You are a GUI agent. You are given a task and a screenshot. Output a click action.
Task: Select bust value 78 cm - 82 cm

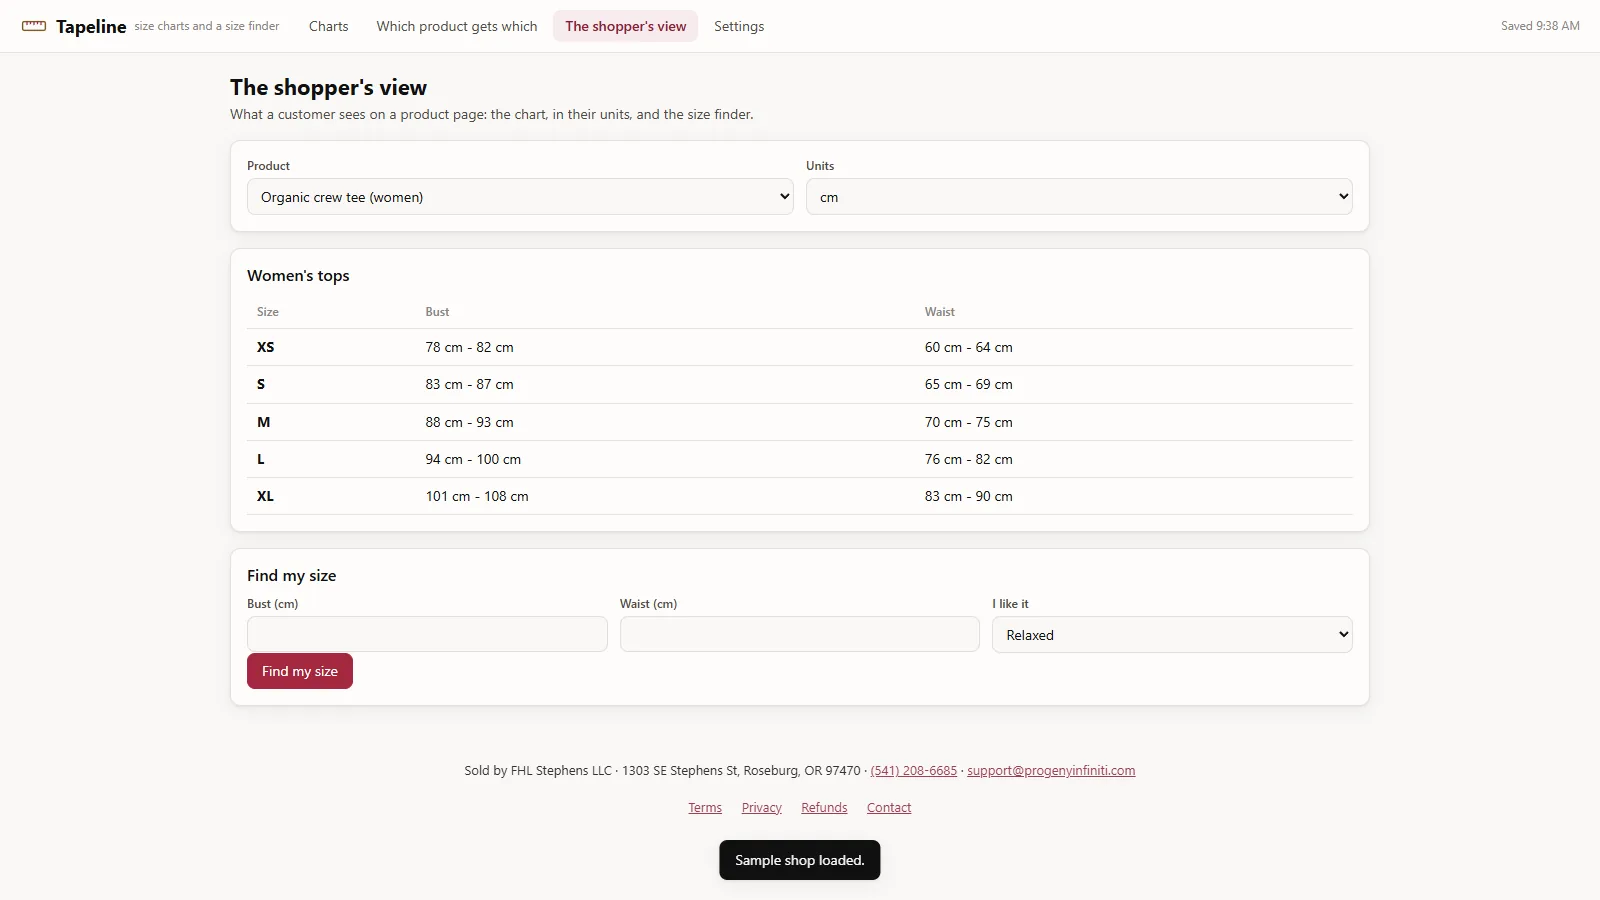point(469,347)
